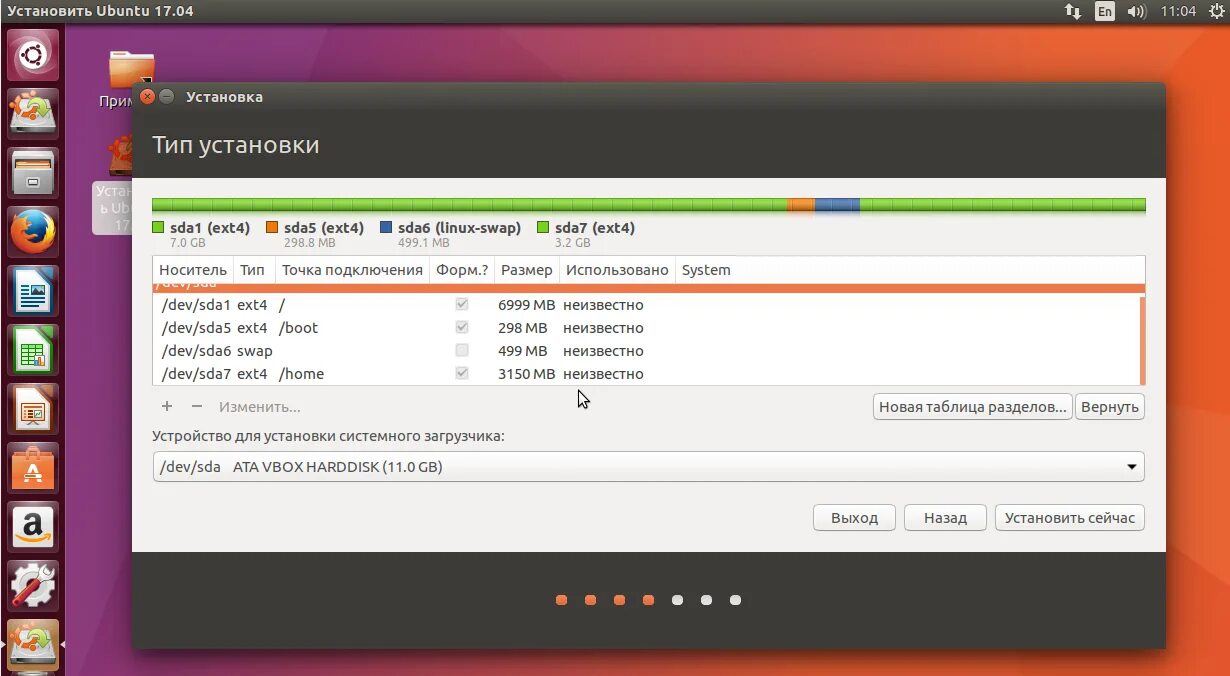Screen dimensions: 1230x676
Task: Uncheck formatting for the /home partition sda7
Action: pyautogui.click(x=461, y=373)
